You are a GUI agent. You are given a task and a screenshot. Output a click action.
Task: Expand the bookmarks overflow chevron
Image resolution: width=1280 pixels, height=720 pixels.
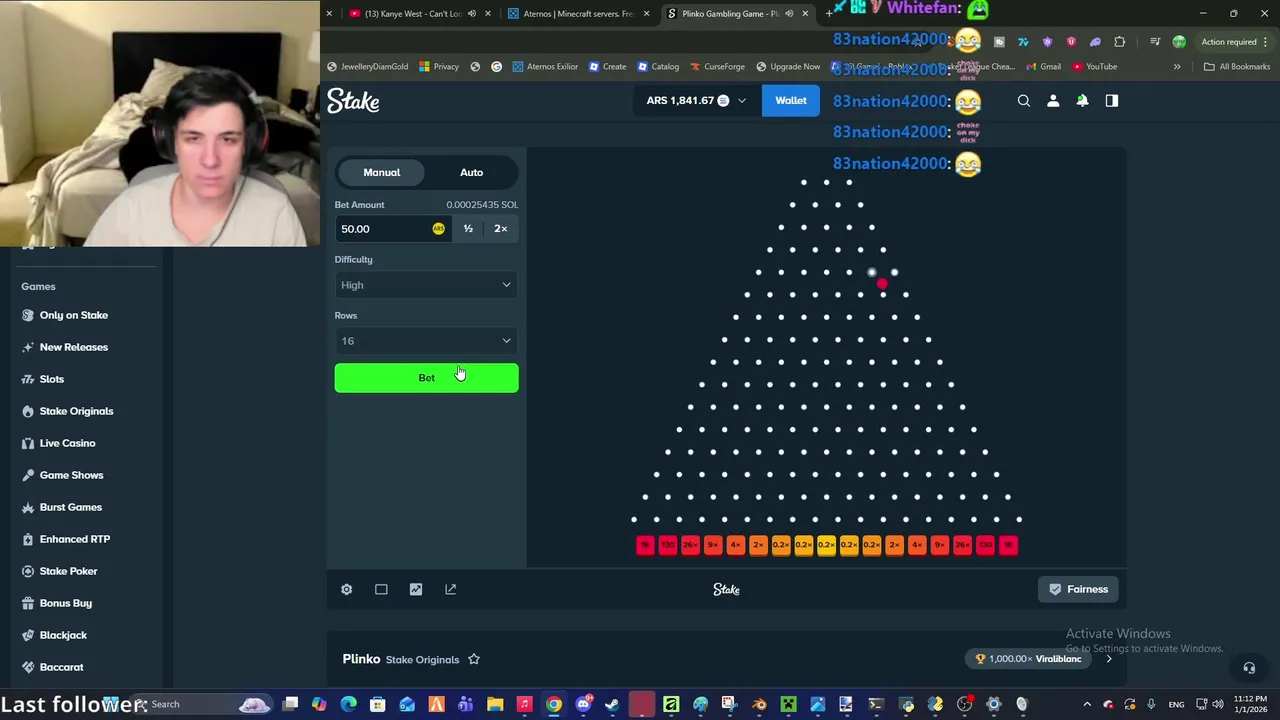click(1177, 67)
